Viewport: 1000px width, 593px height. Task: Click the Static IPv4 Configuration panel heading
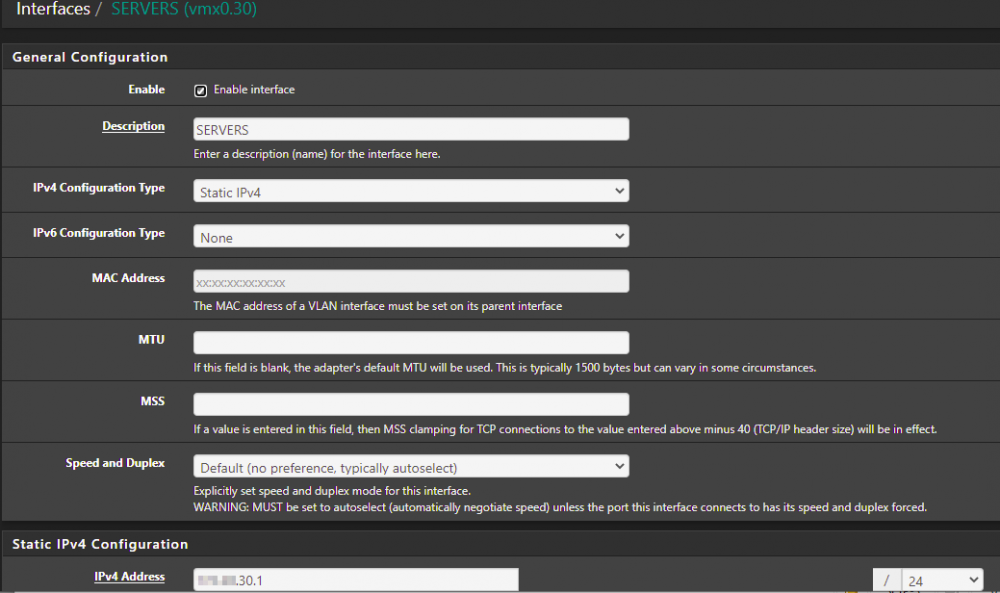tap(100, 545)
